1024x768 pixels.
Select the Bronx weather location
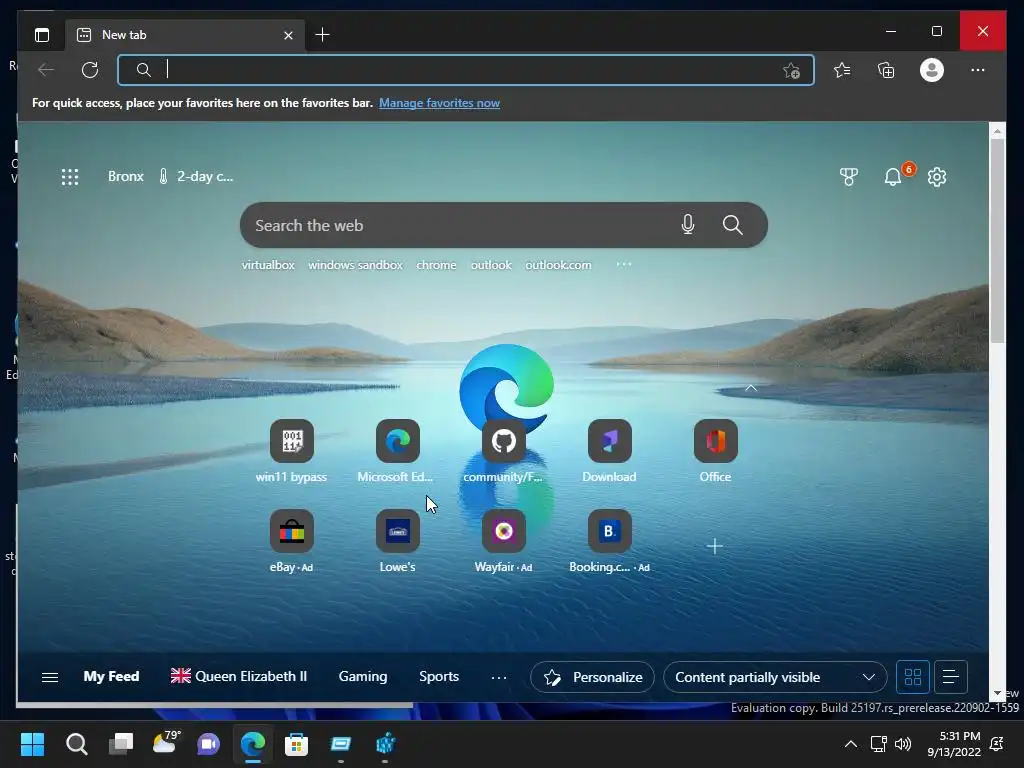(x=125, y=176)
